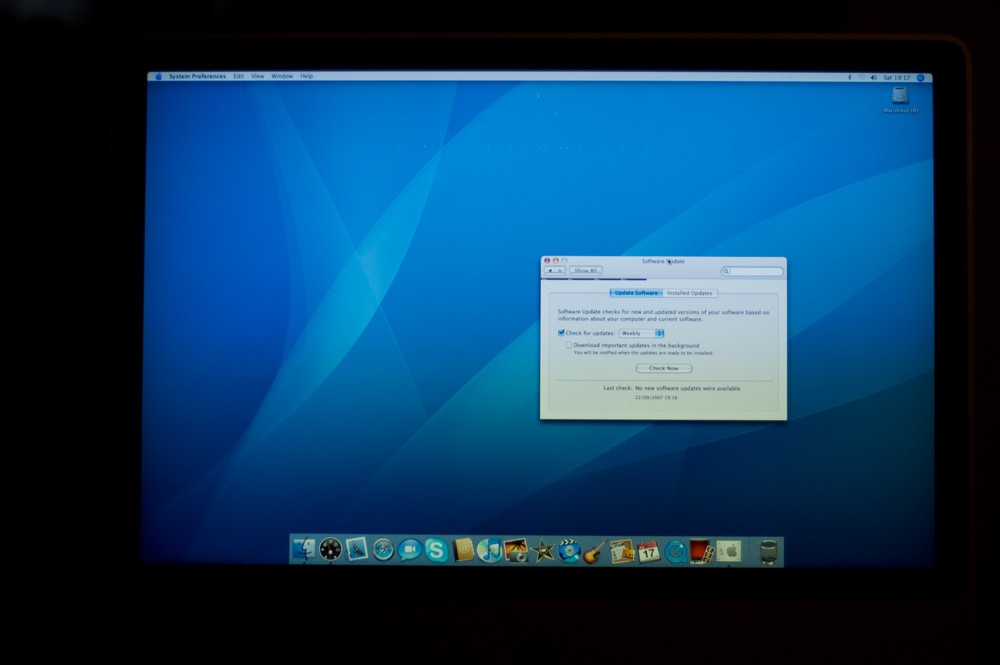The image size is (1000, 665).
Task: Click the Wi-Fi status icon in menu bar
Action: click(862, 78)
